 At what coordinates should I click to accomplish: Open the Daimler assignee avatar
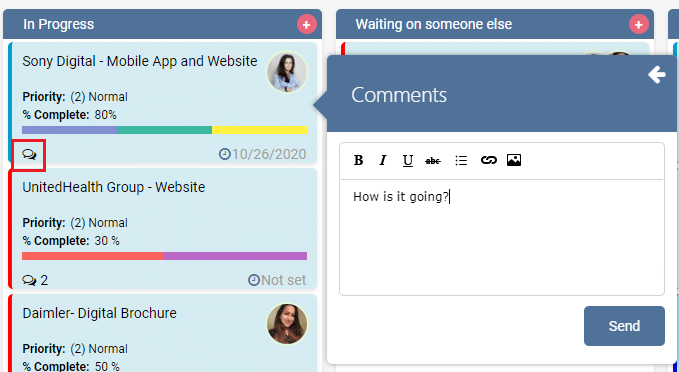click(x=287, y=323)
